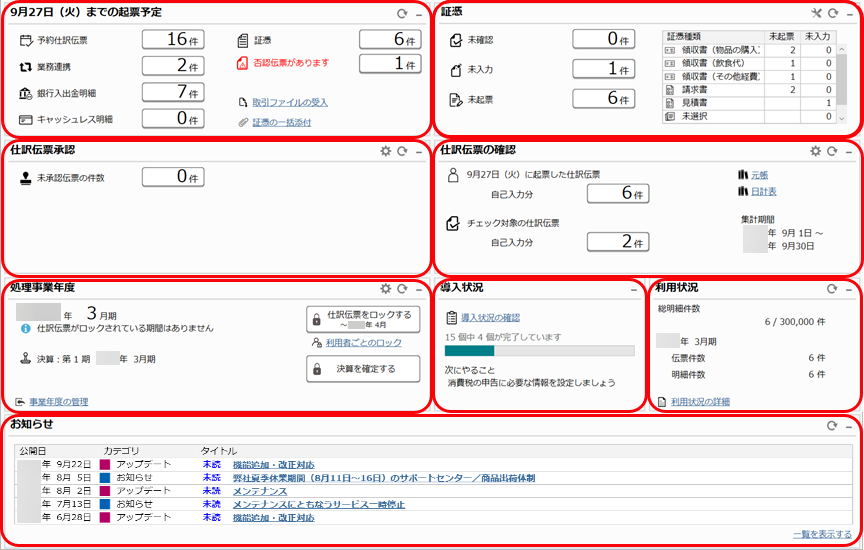Screen dimensions: 864x550
Task: Open the 9月22日 機能追加・改正対応 notice
Action: (273, 465)
